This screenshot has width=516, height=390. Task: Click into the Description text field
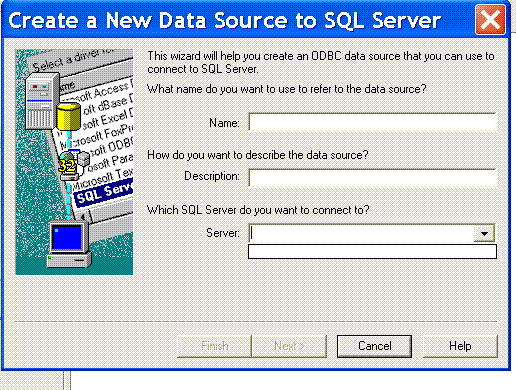pos(372,177)
